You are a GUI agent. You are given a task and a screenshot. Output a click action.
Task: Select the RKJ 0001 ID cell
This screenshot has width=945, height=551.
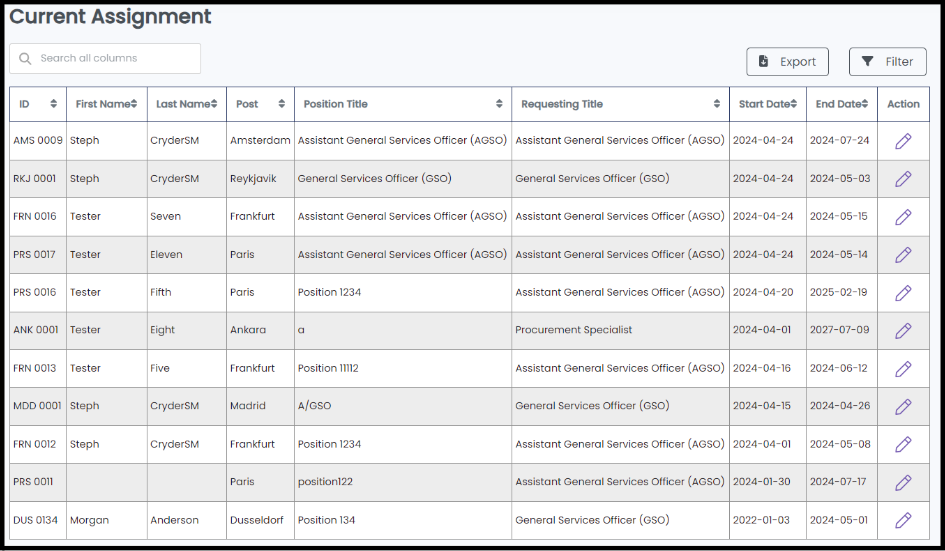(x=38, y=178)
